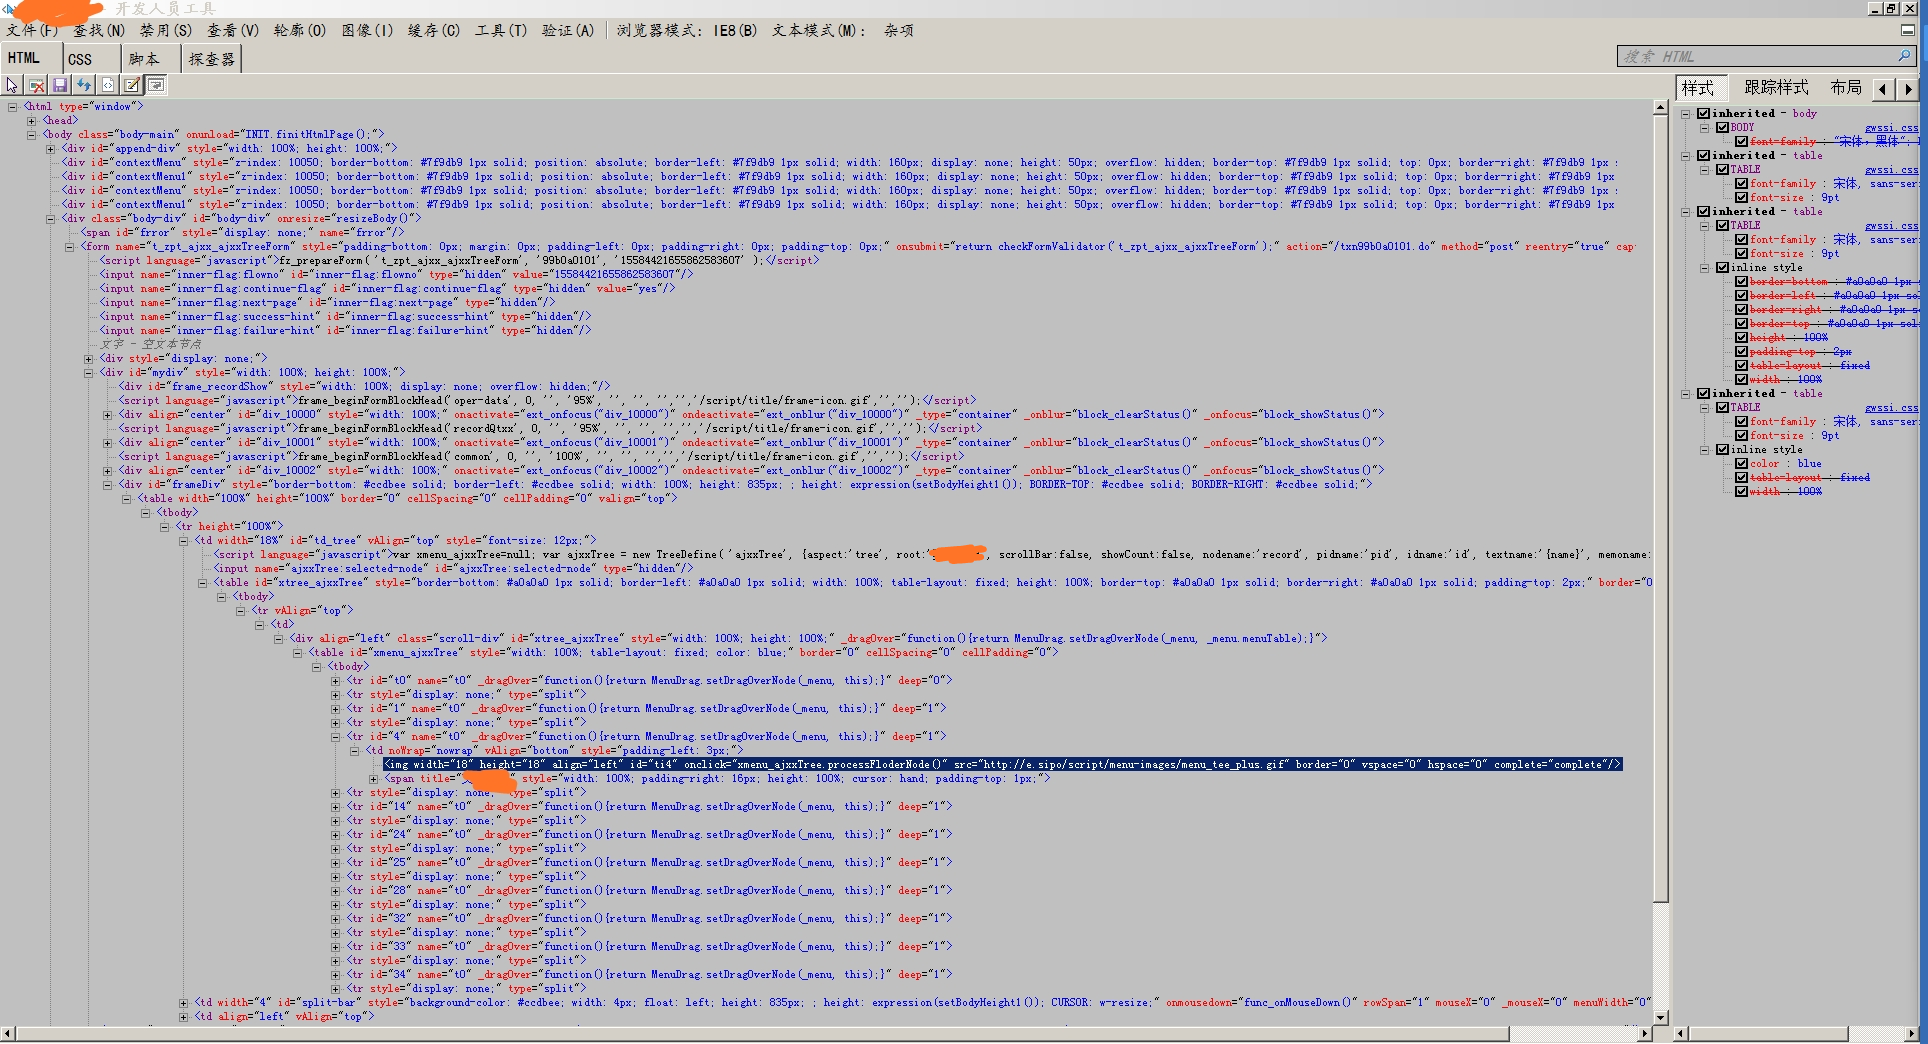
Task: Click the style pane horizontal scroll right arrow
Action: pos(1912,1033)
